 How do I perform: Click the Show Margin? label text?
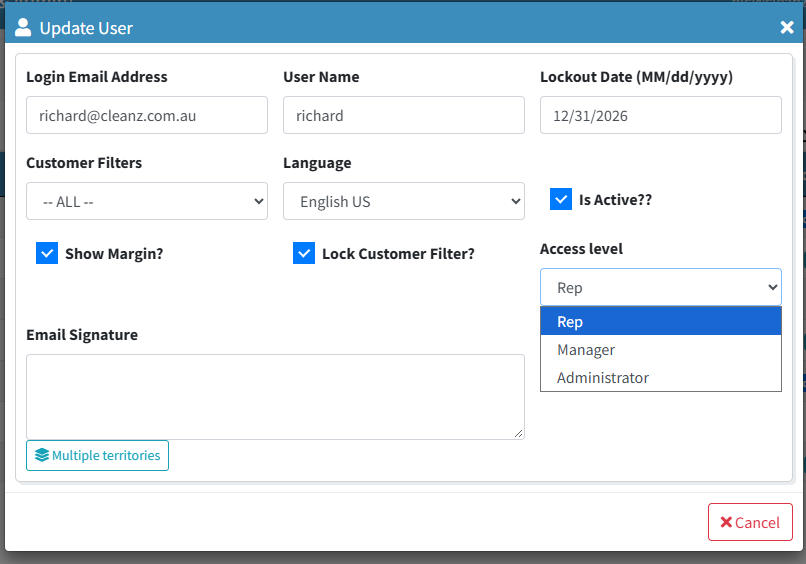click(114, 253)
